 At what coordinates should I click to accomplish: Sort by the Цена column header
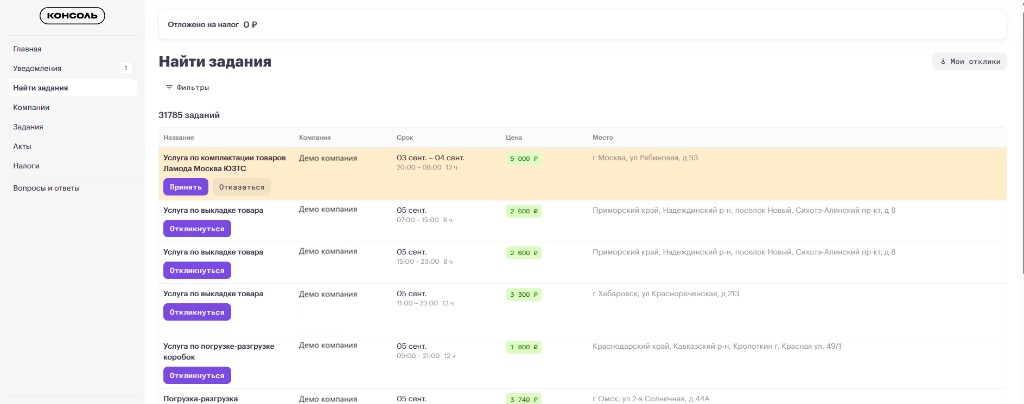pyautogui.click(x=514, y=138)
